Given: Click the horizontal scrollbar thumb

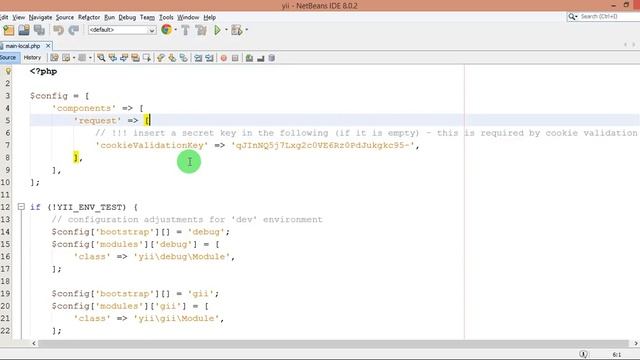Looking at the screenshot, I should click(333, 343).
